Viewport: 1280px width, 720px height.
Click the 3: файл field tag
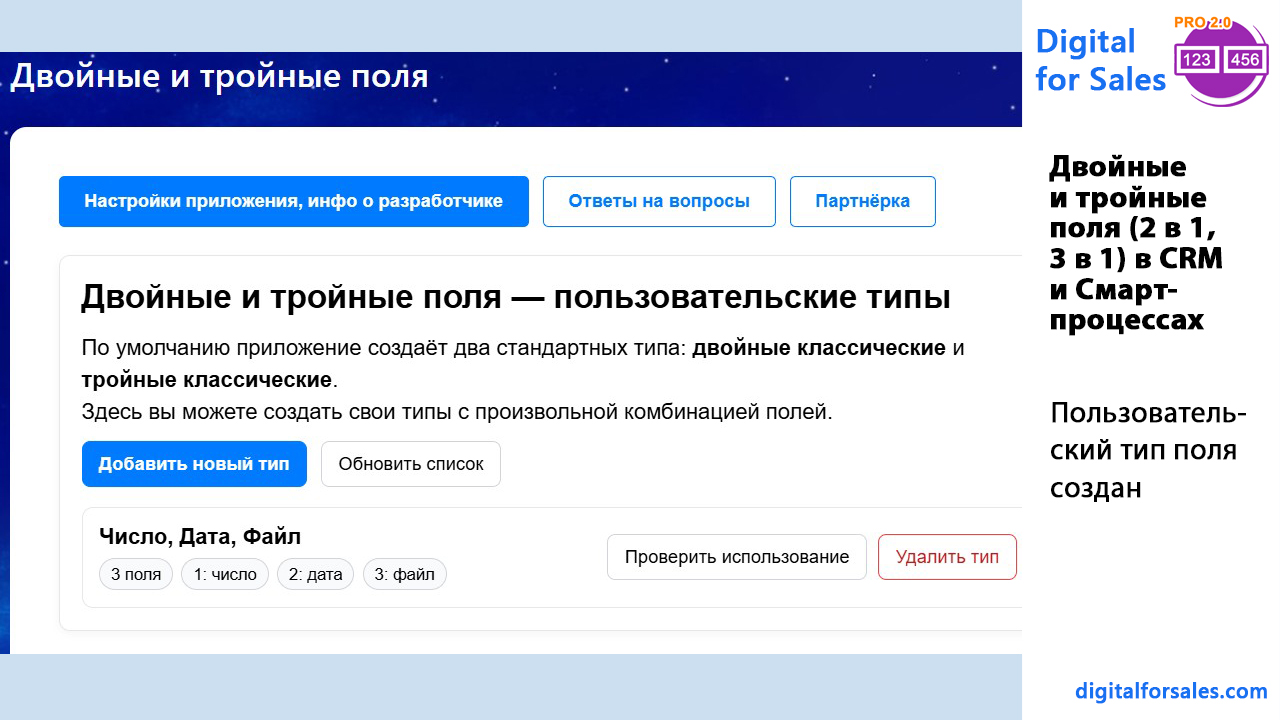pos(404,574)
